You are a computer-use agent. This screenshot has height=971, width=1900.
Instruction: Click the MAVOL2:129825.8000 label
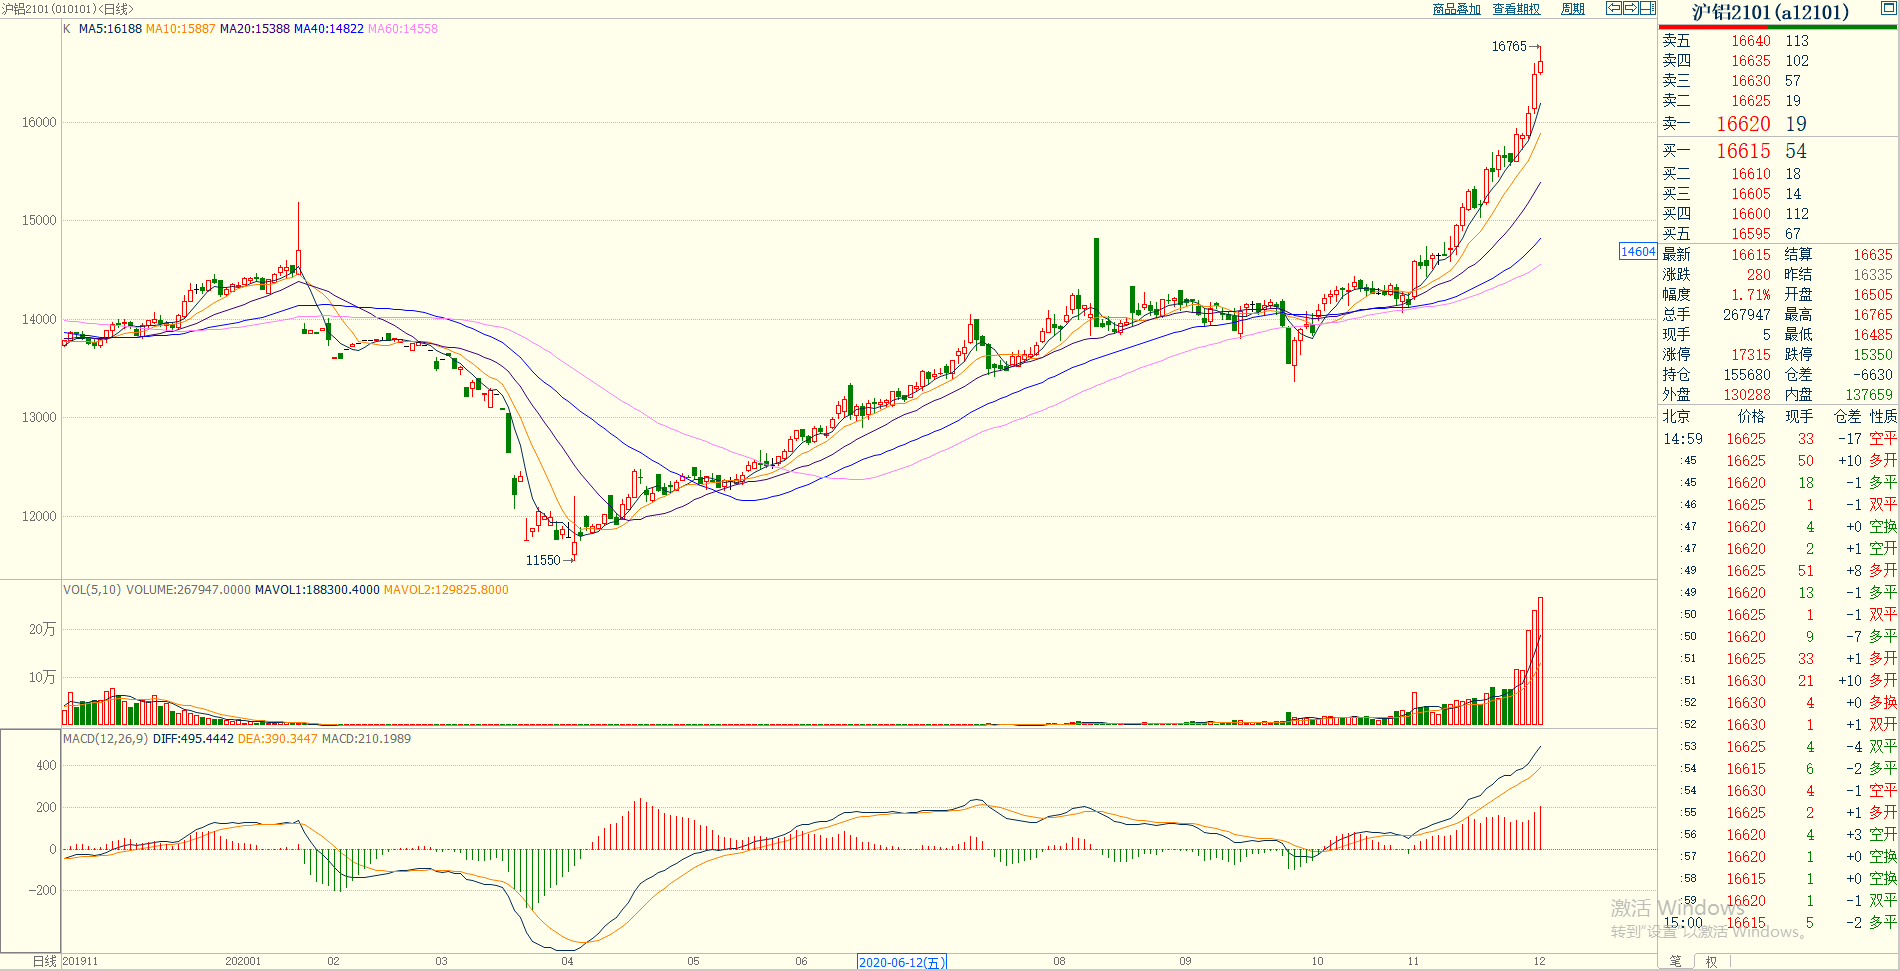446,589
